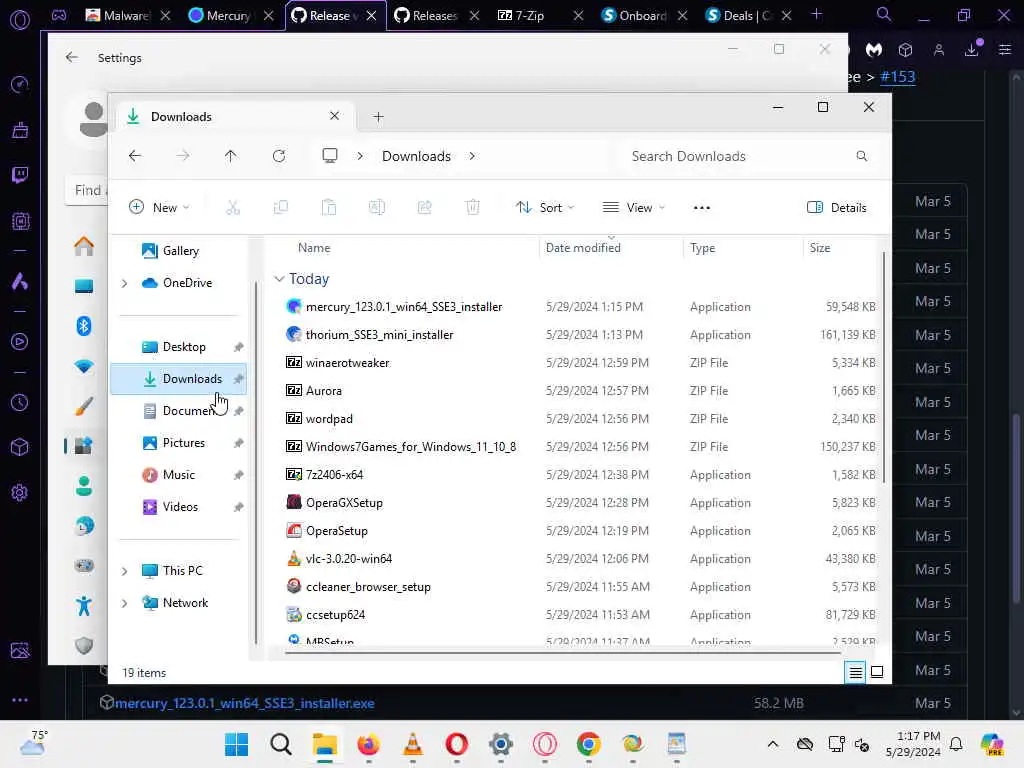Click the Explorer horizontal scrollbar

click(x=563, y=652)
